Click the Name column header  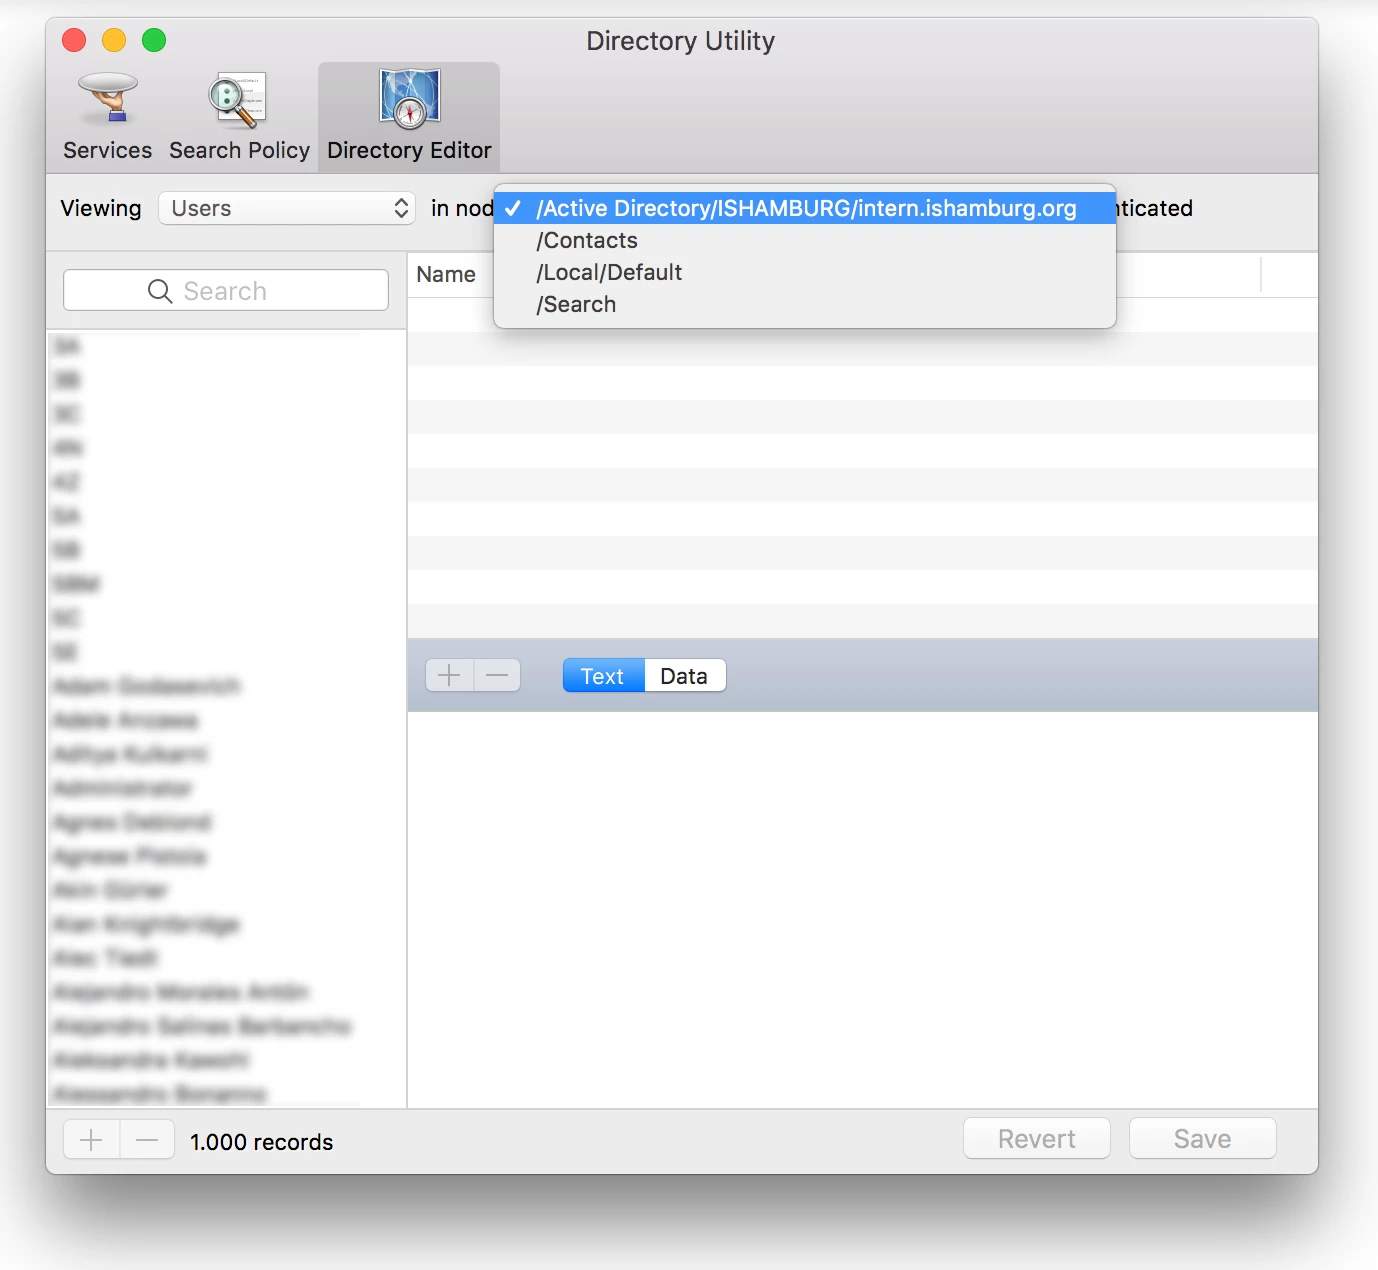coord(446,274)
